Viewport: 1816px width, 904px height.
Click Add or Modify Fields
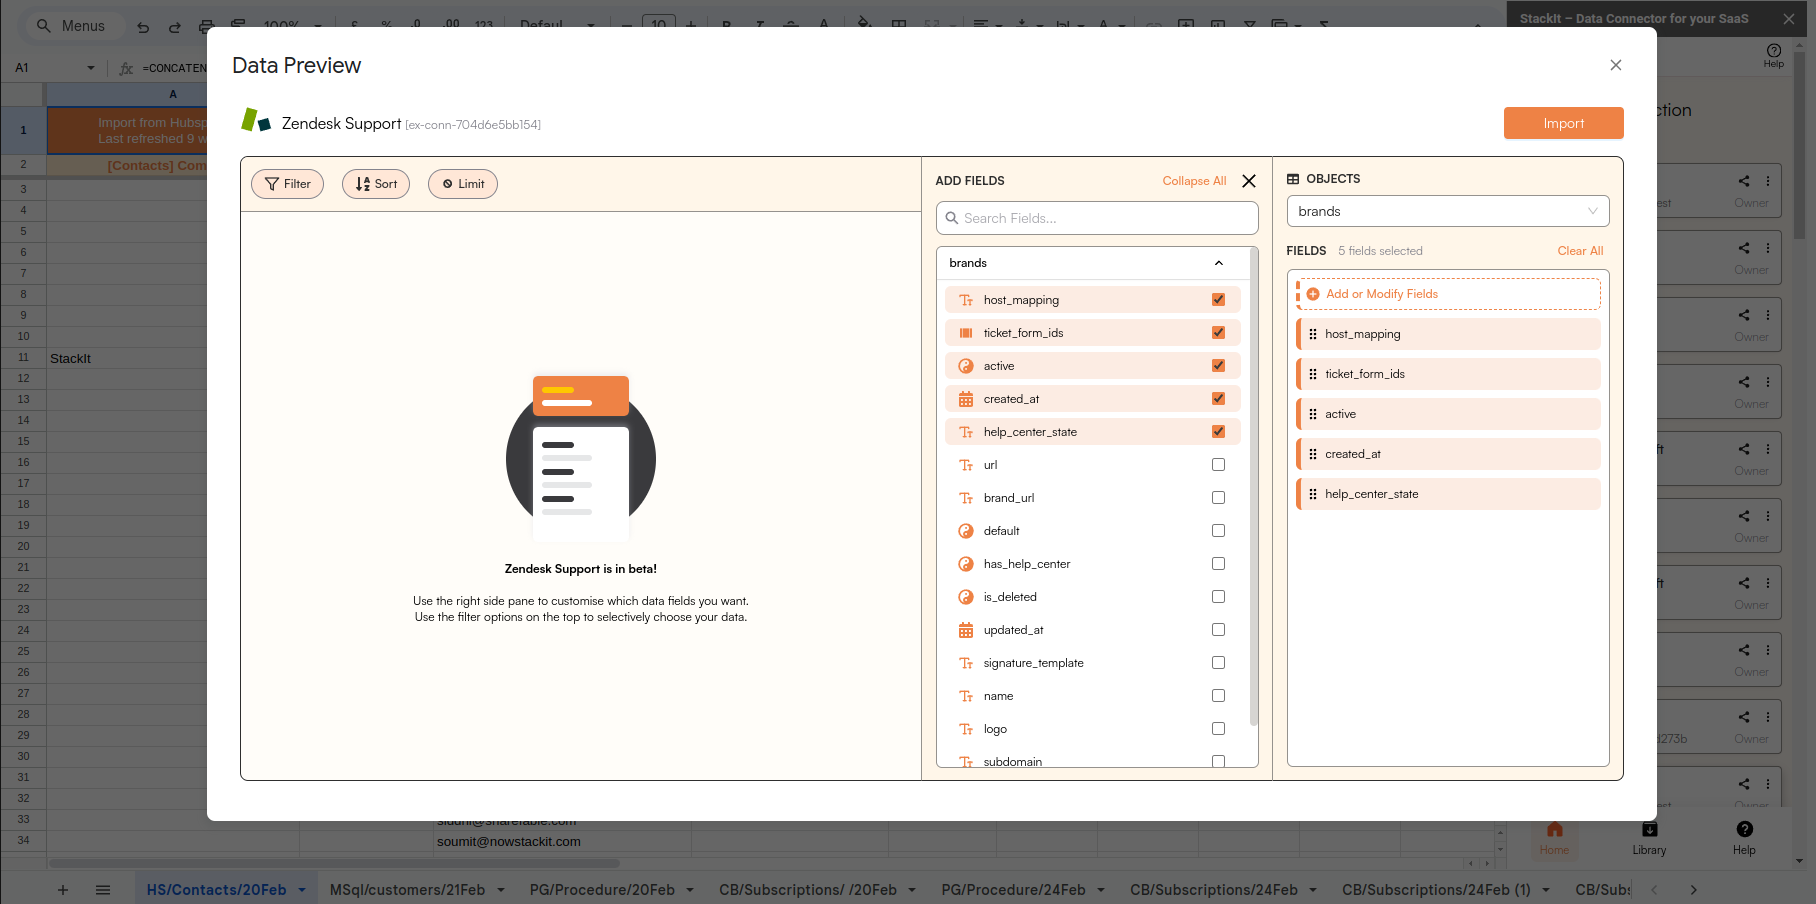[x=1449, y=294]
